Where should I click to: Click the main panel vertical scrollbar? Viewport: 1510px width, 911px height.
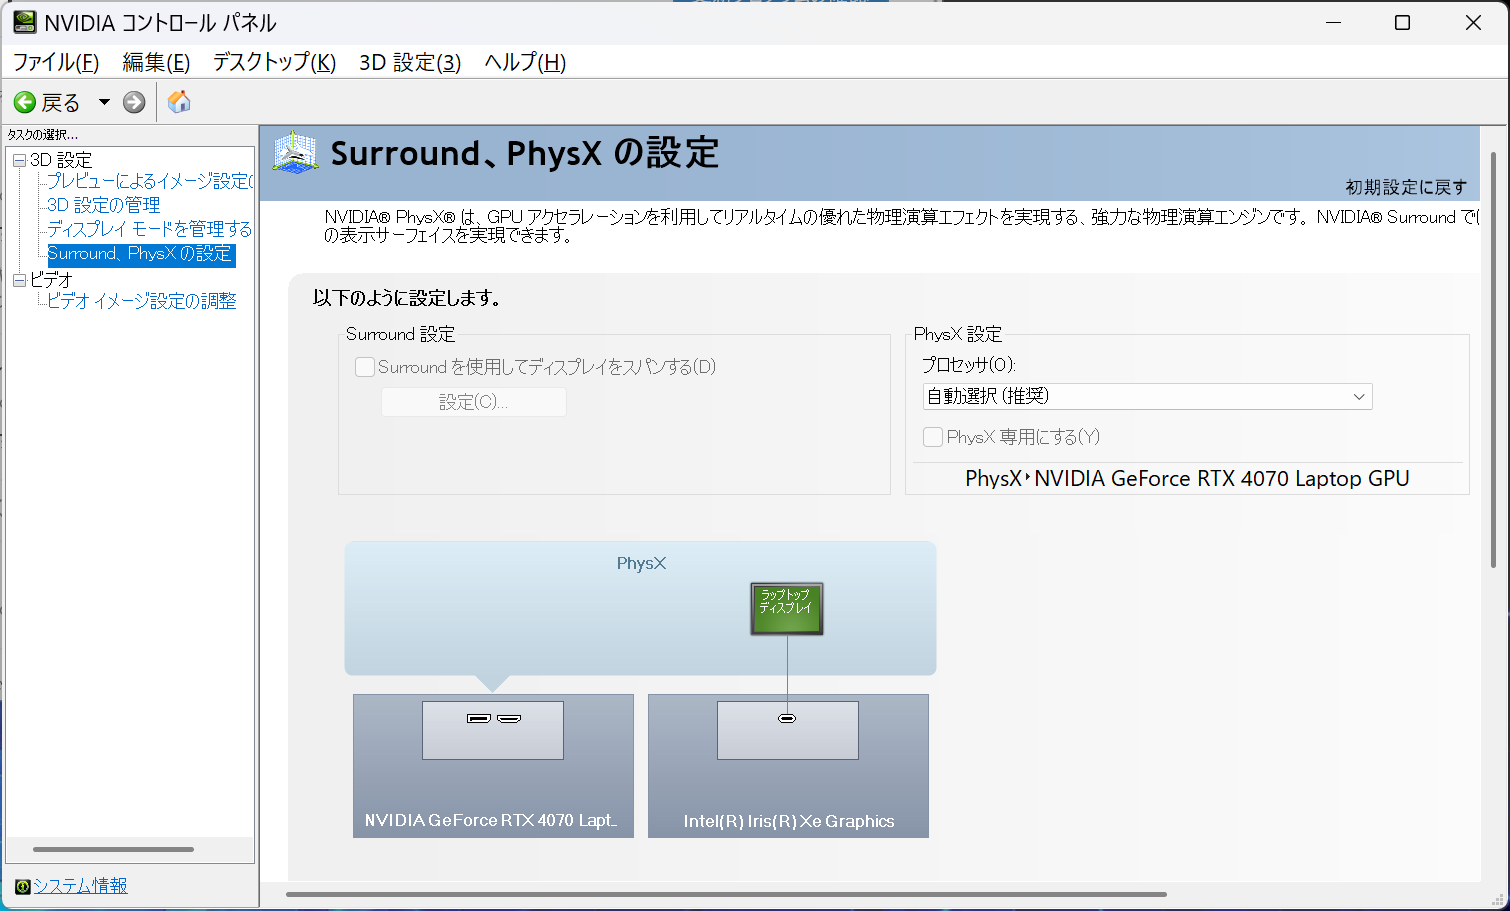pos(1494,360)
